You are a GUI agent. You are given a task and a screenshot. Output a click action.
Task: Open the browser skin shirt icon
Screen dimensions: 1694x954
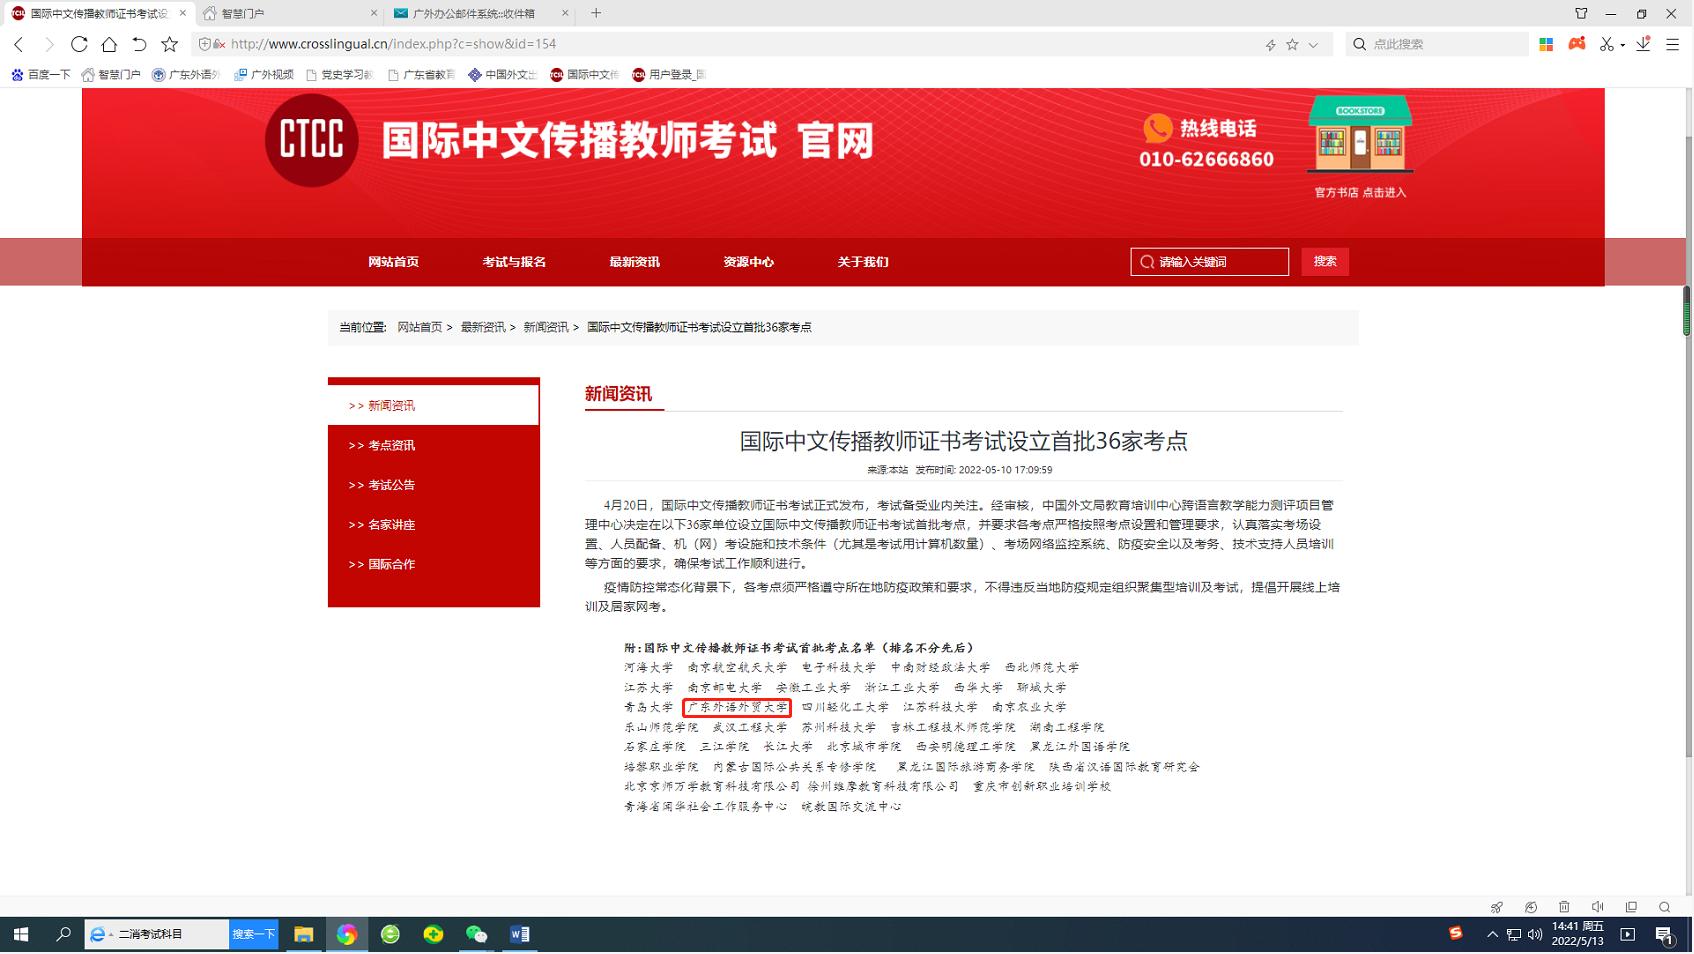pyautogui.click(x=1581, y=13)
